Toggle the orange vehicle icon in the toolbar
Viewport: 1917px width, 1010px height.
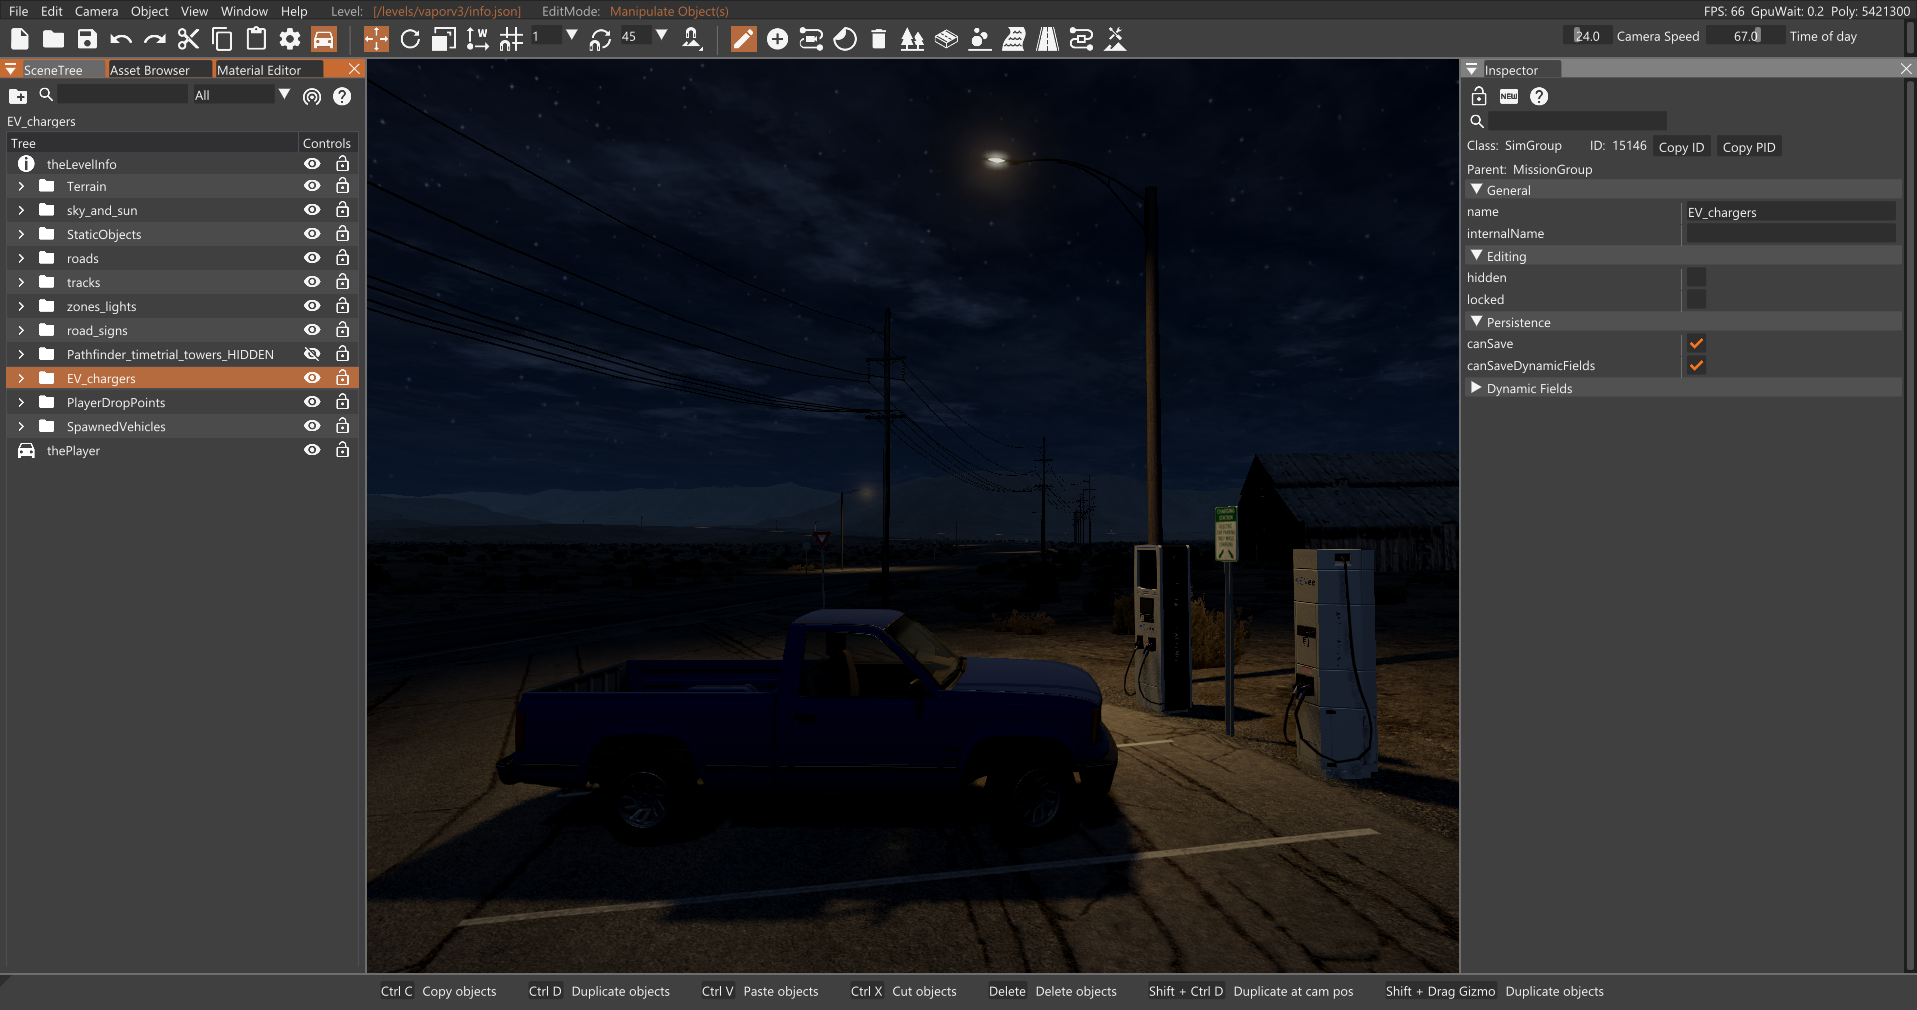(324, 39)
